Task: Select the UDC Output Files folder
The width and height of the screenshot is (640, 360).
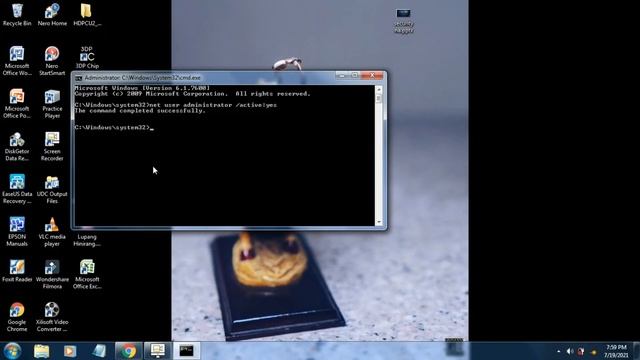Action: point(52,189)
